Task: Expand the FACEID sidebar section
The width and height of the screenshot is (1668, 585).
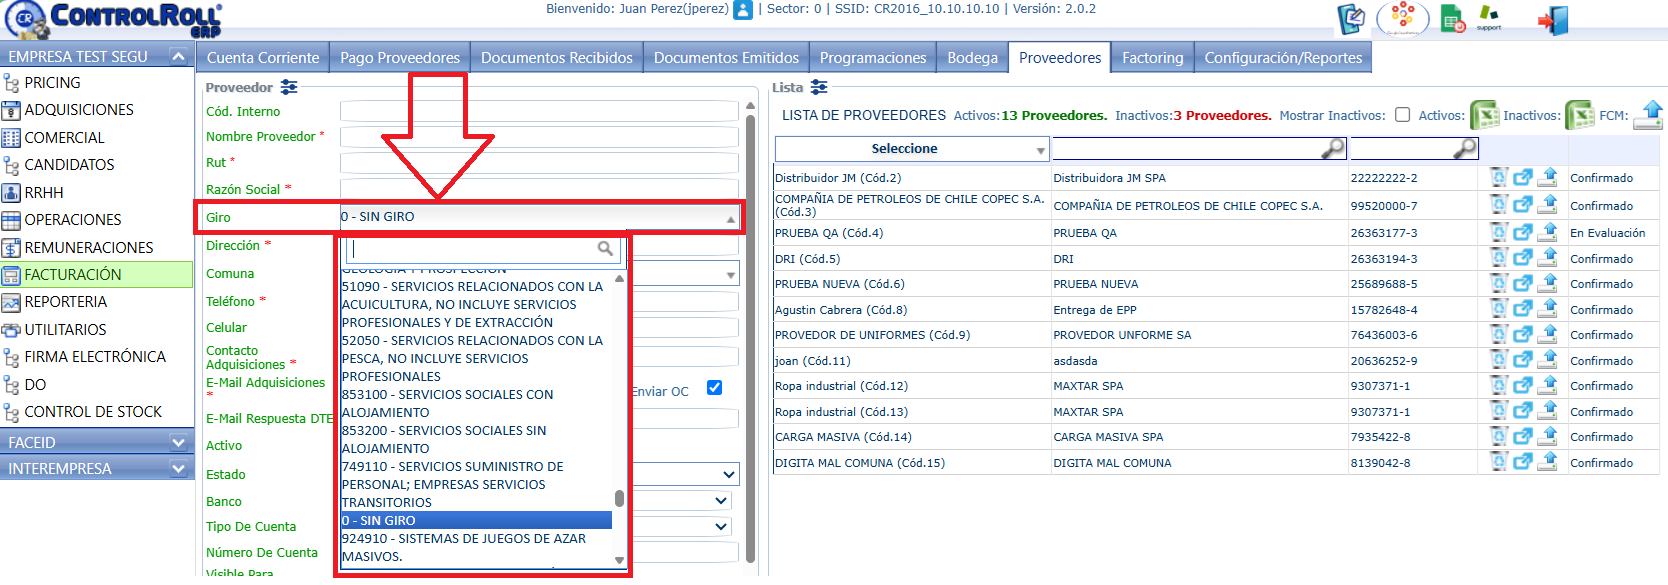Action: point(97,442)
